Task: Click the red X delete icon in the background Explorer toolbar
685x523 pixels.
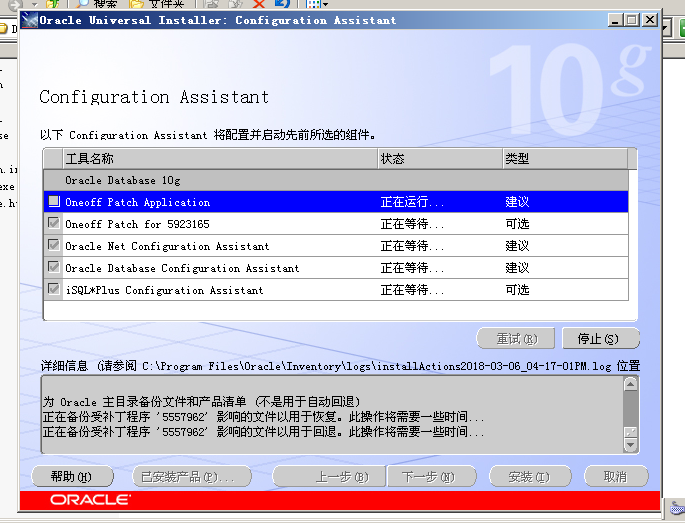Action: click(259, 3)
